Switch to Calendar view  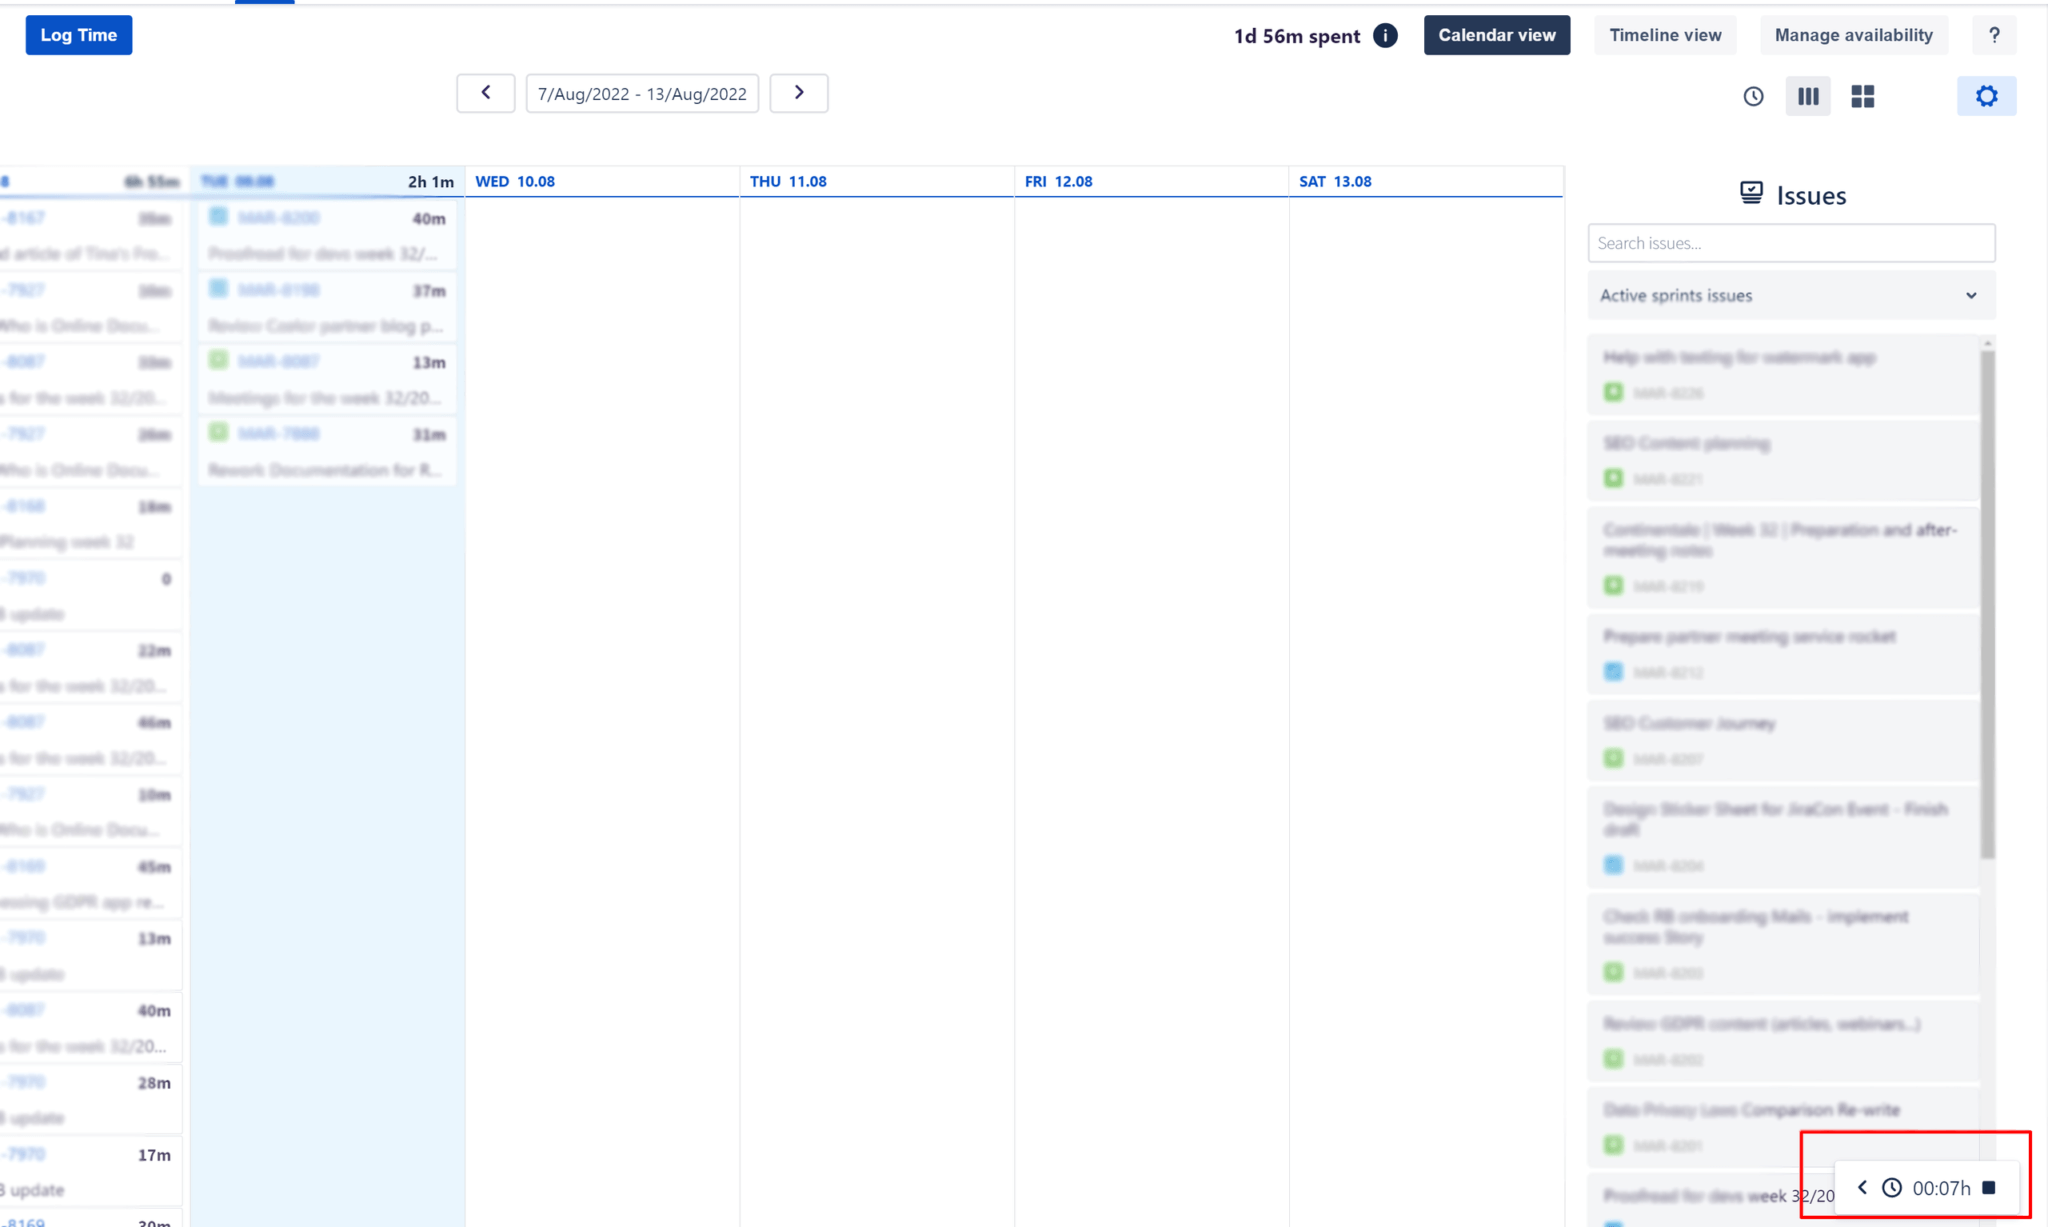pos(1496,35)
